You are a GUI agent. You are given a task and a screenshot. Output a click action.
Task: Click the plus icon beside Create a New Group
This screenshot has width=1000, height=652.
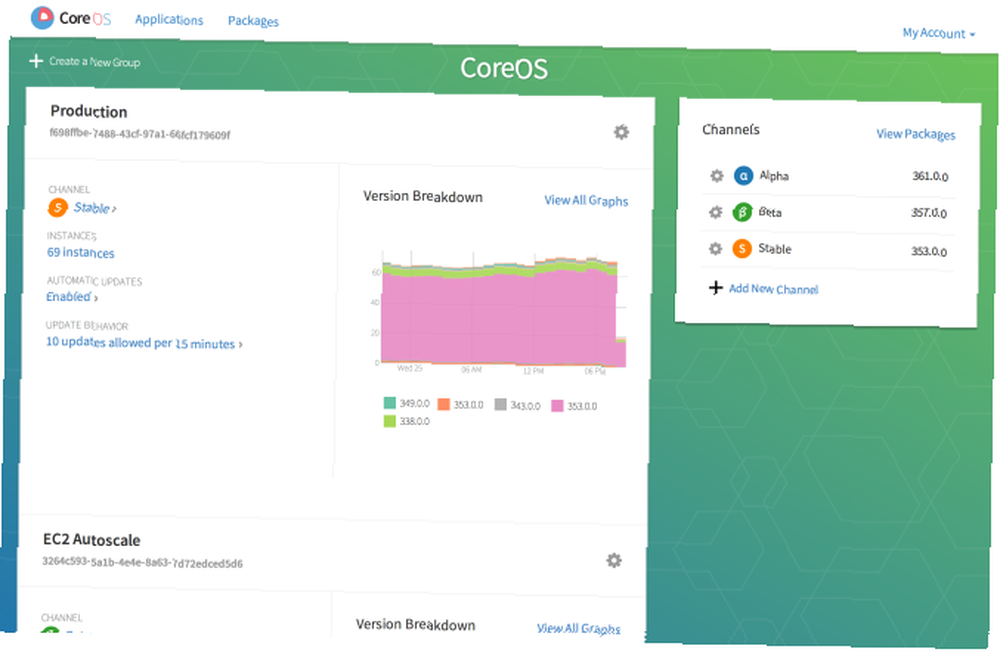pos(36,61)
